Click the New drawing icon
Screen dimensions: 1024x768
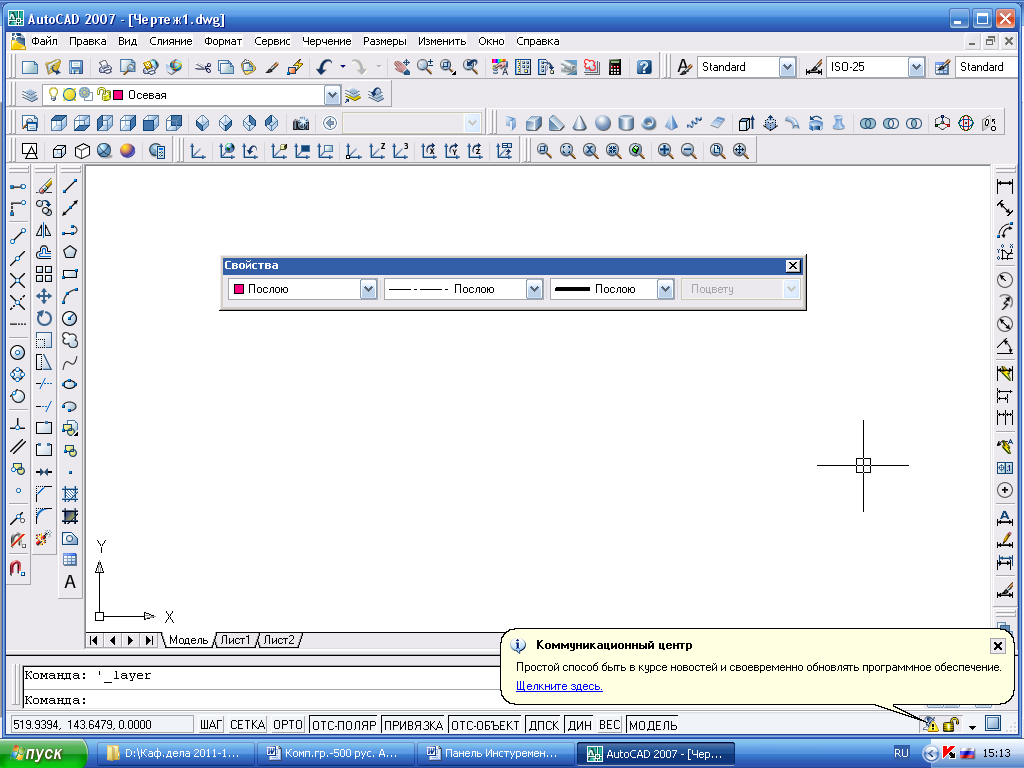click(30, 67)
